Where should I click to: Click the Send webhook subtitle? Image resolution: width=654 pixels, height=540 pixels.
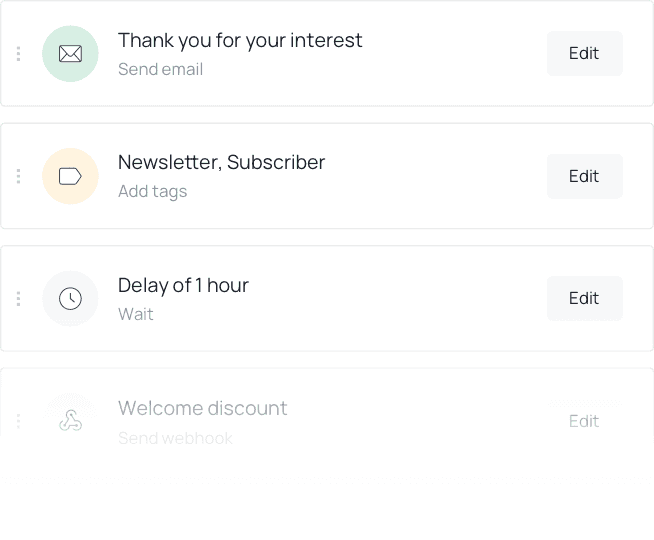click(175, 437)
